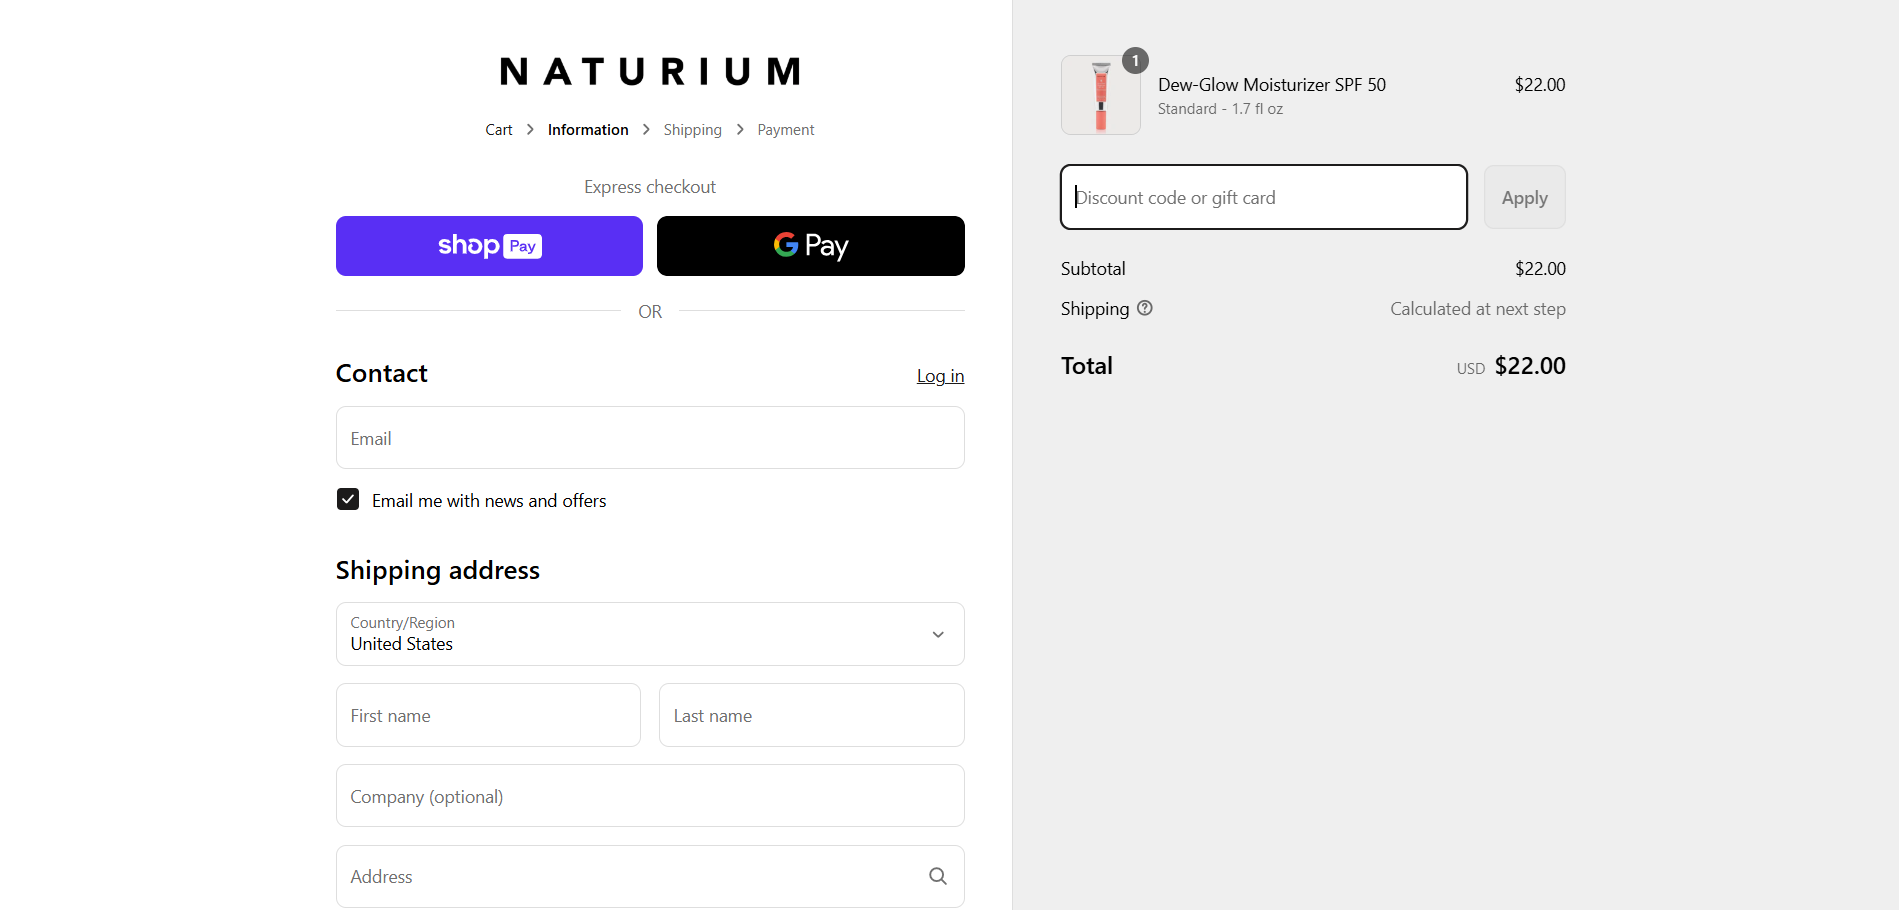Click the Payment breadcrumb step
Image resolution: width=1899 pixels, height=910 pixels.
click(785, 130)
